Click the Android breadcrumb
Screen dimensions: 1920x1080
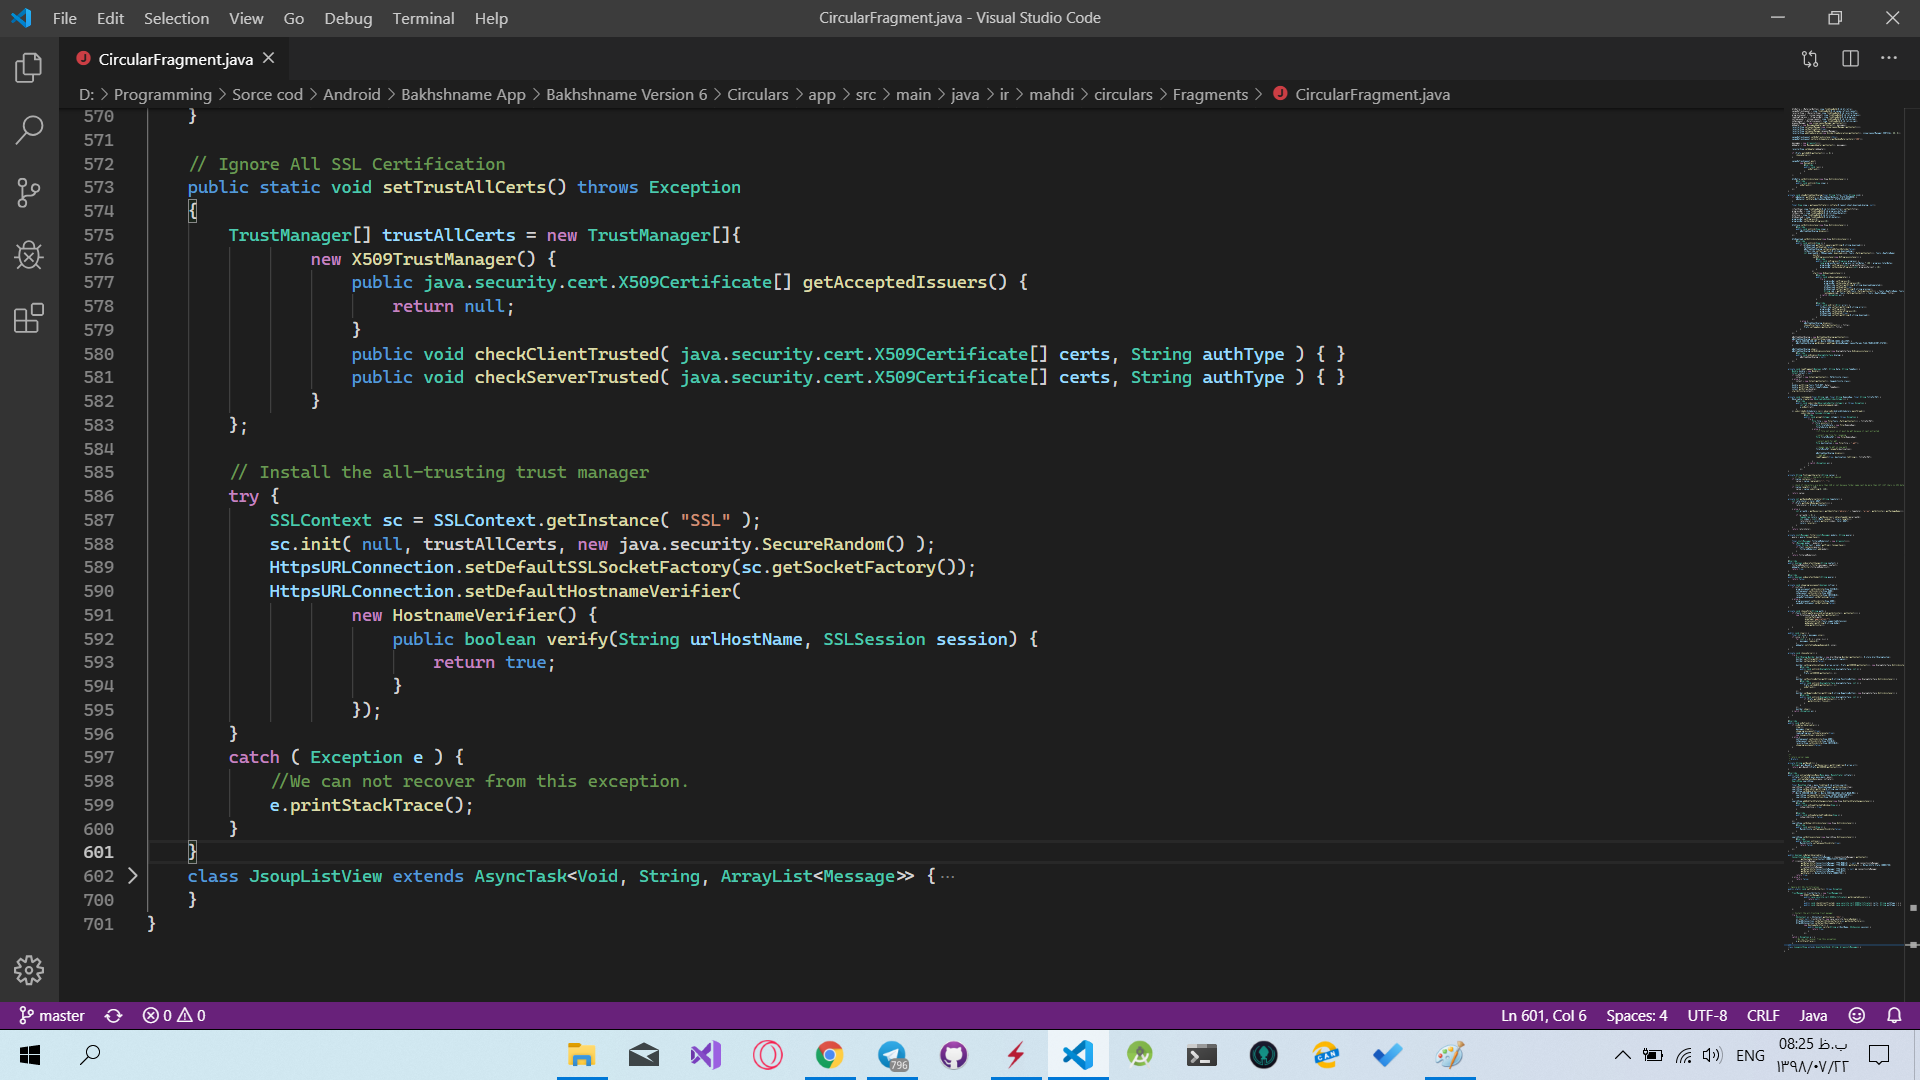pos(352,94)
